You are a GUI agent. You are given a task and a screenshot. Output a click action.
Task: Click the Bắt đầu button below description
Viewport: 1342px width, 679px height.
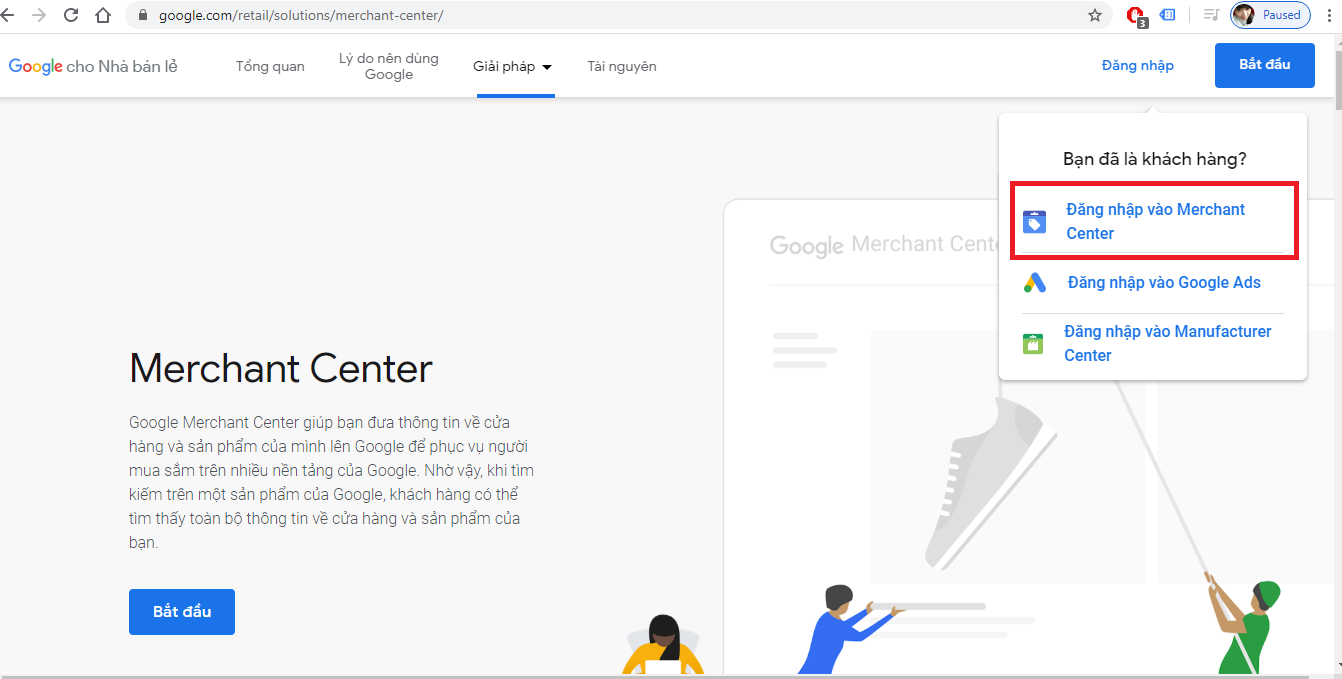pyautogui.click(x=182, y=612)
